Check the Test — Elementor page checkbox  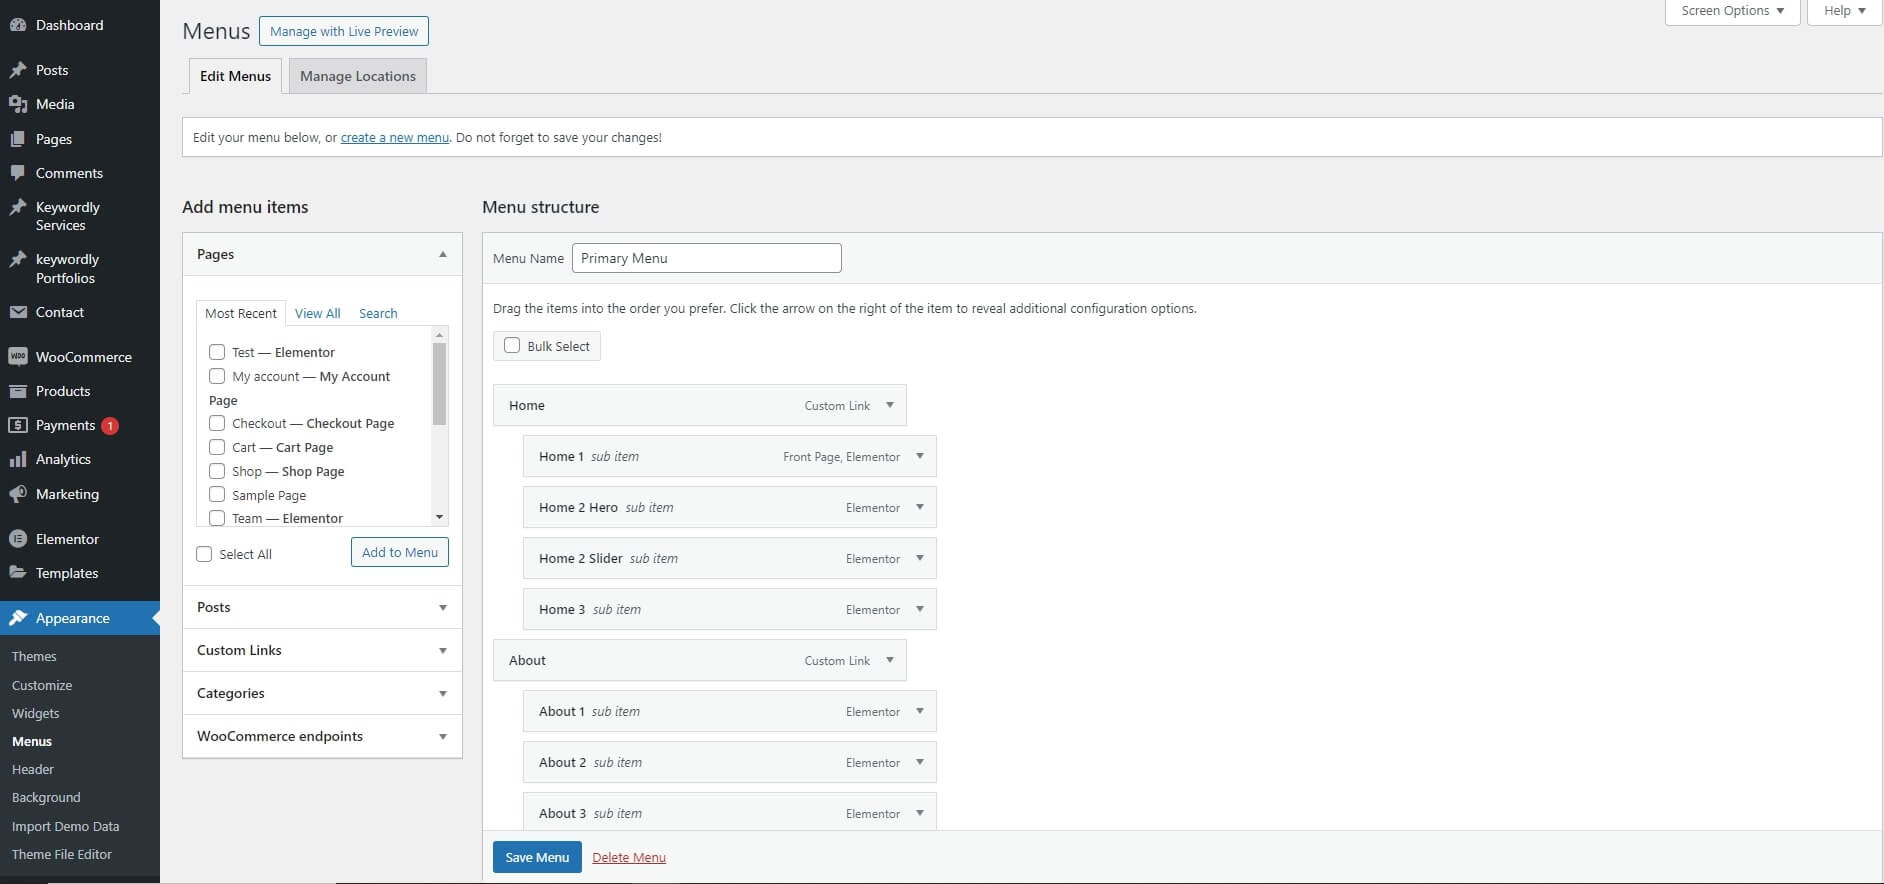pyautogui.click(x=217, y=352)
